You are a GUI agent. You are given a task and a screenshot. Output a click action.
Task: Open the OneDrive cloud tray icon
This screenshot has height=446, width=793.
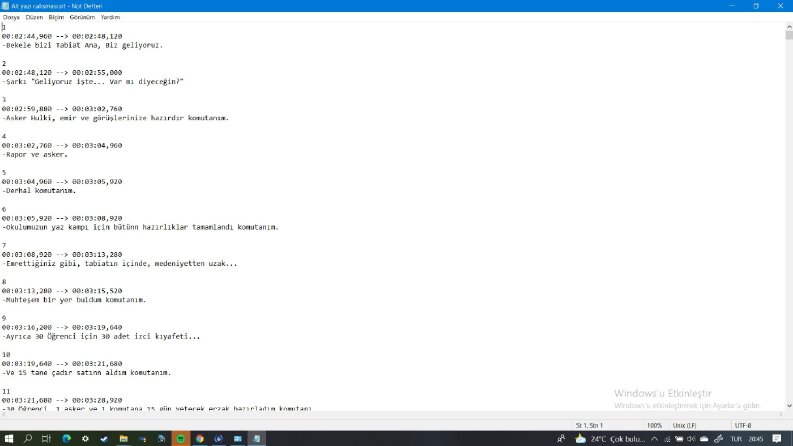click(704, 439)
